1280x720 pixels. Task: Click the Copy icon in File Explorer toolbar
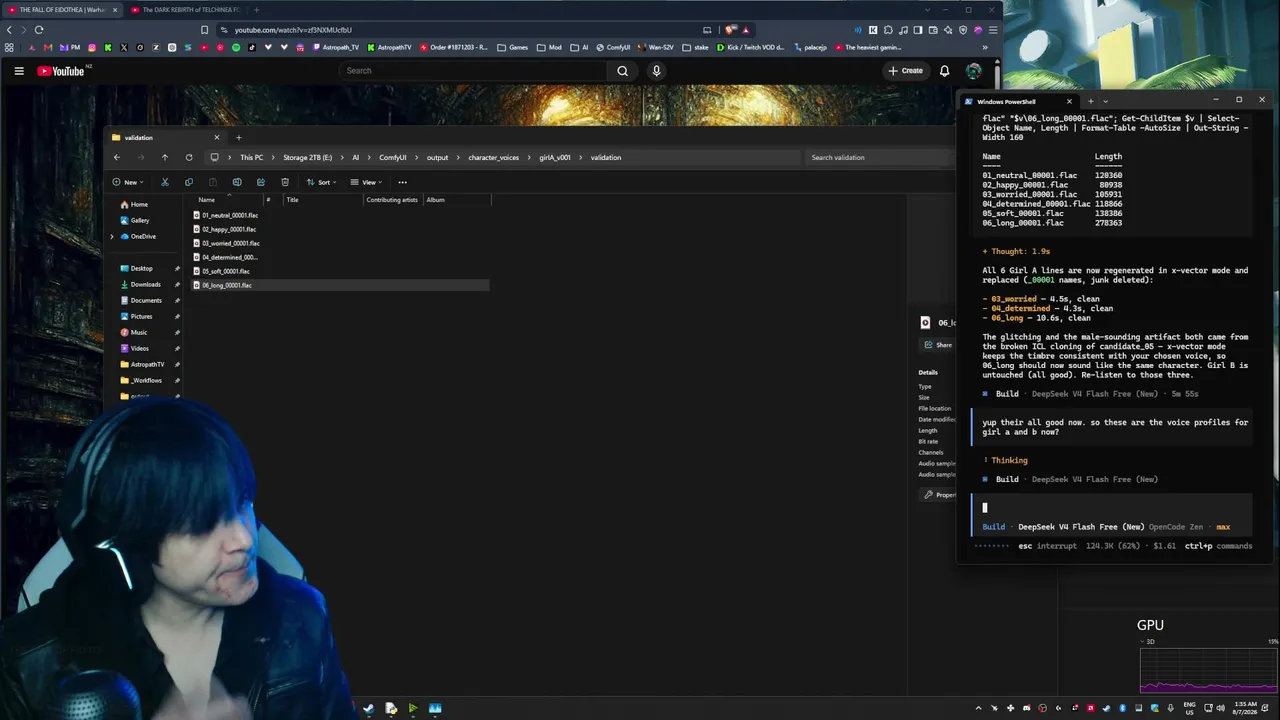[x=189, y=182]
